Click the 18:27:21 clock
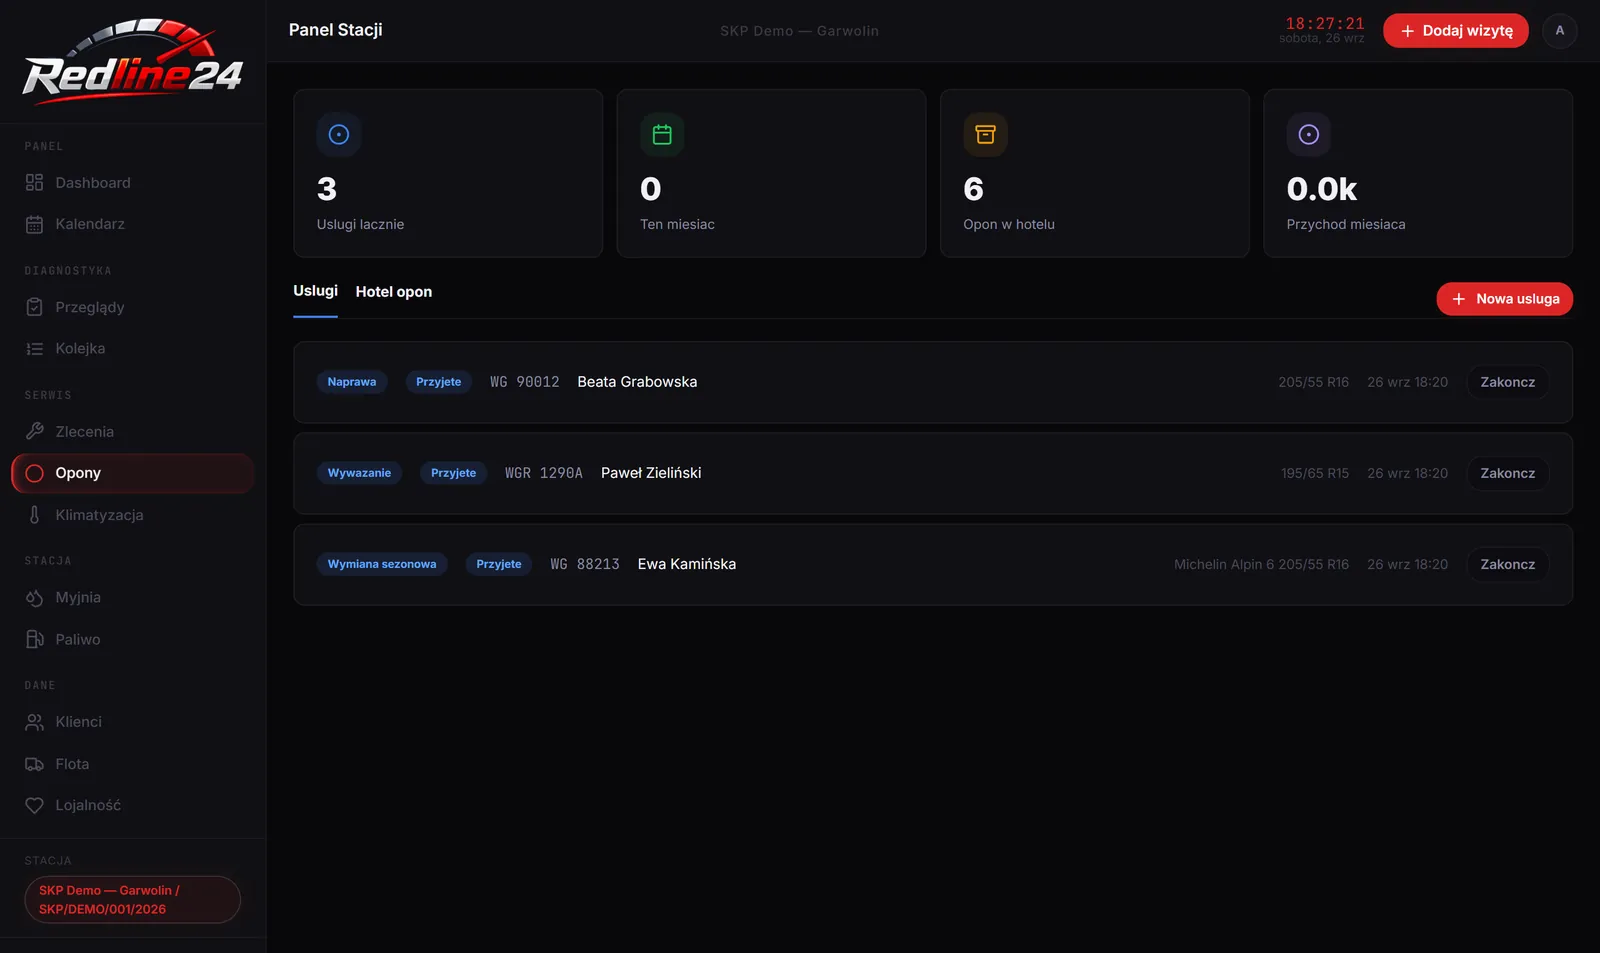Screen dimensions: 1600x953 (1325, 23)
